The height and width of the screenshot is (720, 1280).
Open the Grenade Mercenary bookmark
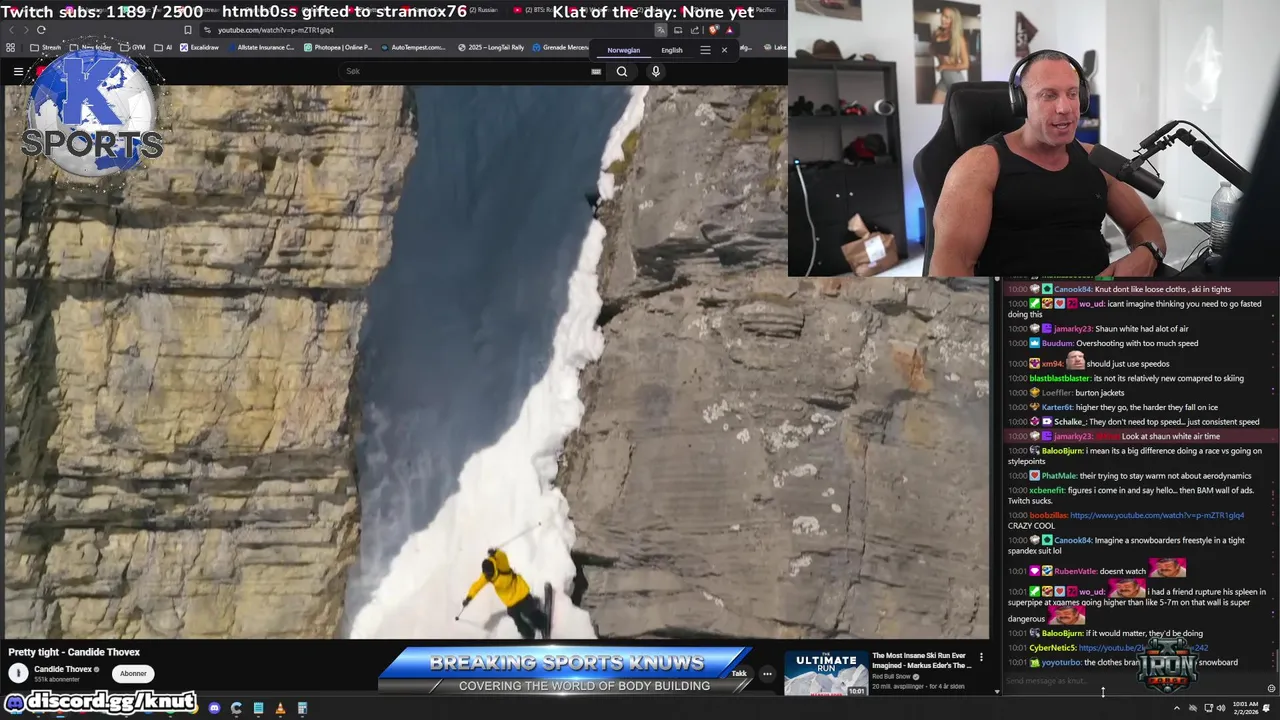(x=561, y=47)
